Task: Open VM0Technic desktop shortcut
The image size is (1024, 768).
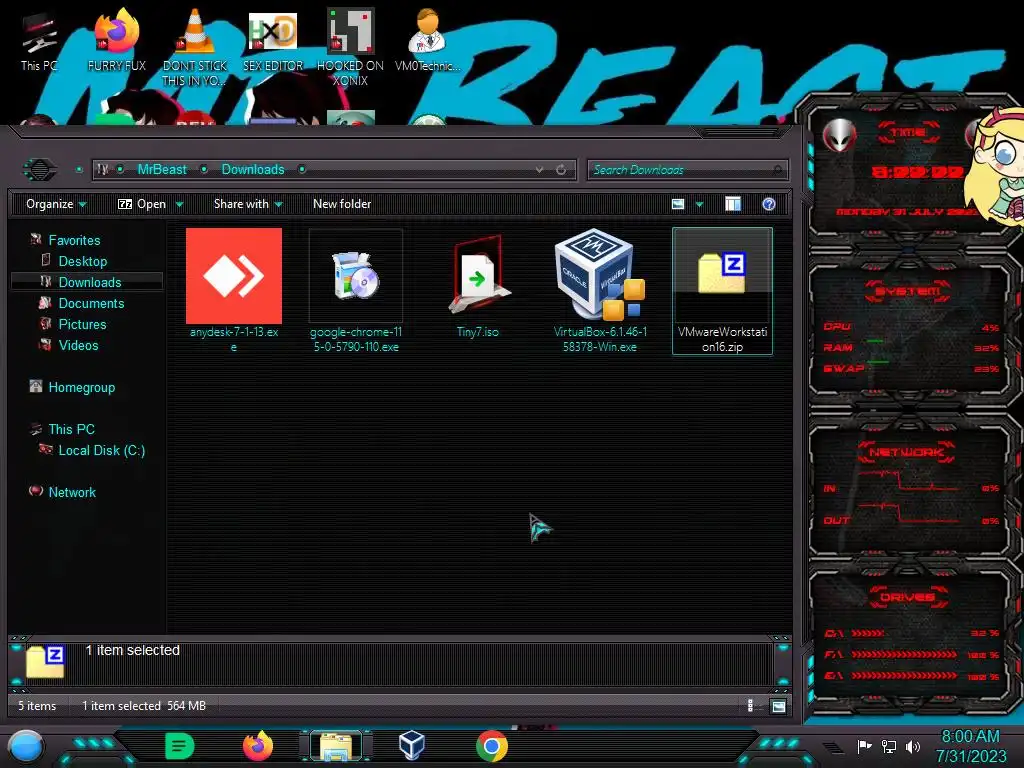Action: click(427, 39)
